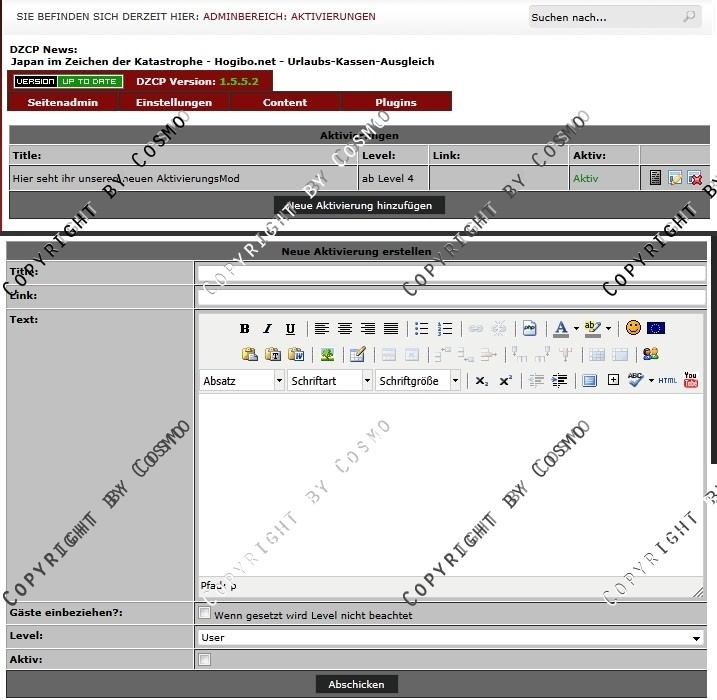Open the Schriftgröße font size dropdown
Image resolution: width=717 pixels, height=700 pixels.
(418, 381)
